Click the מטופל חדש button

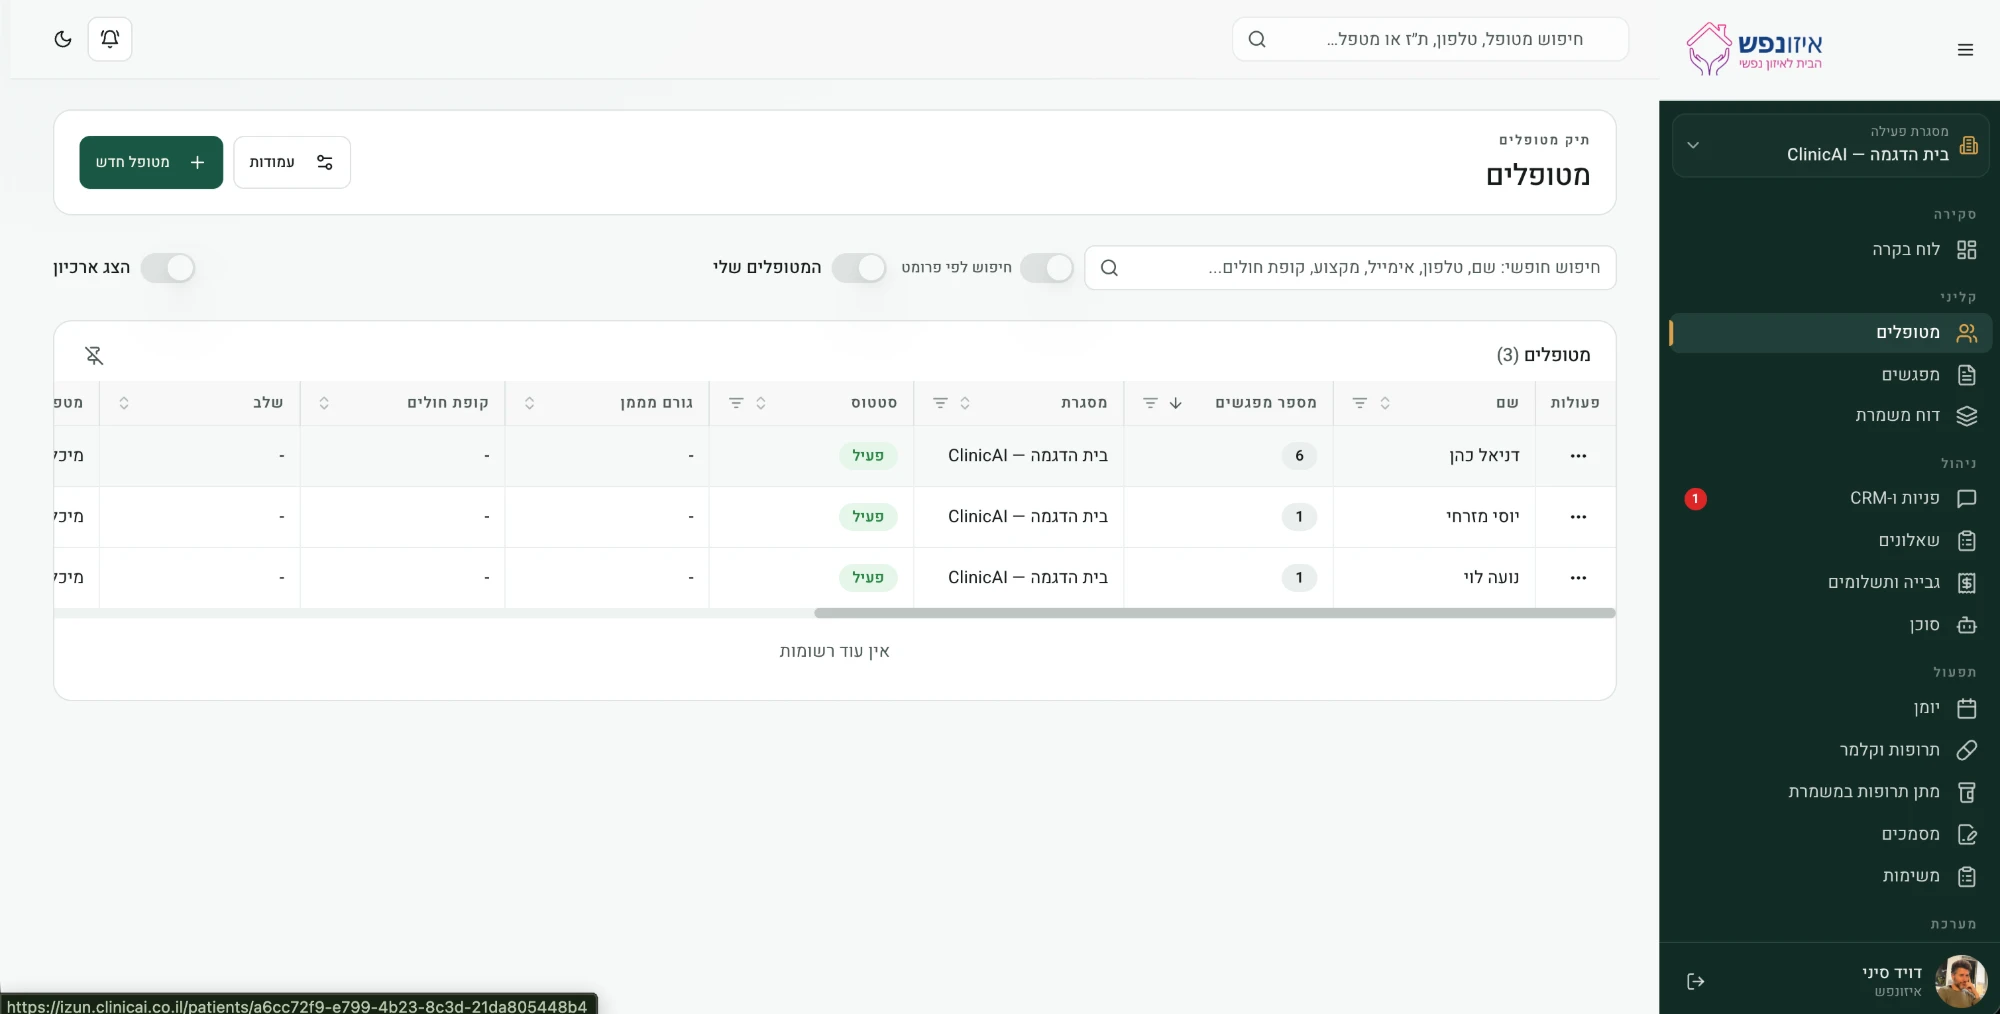click(x=151, y=162)
